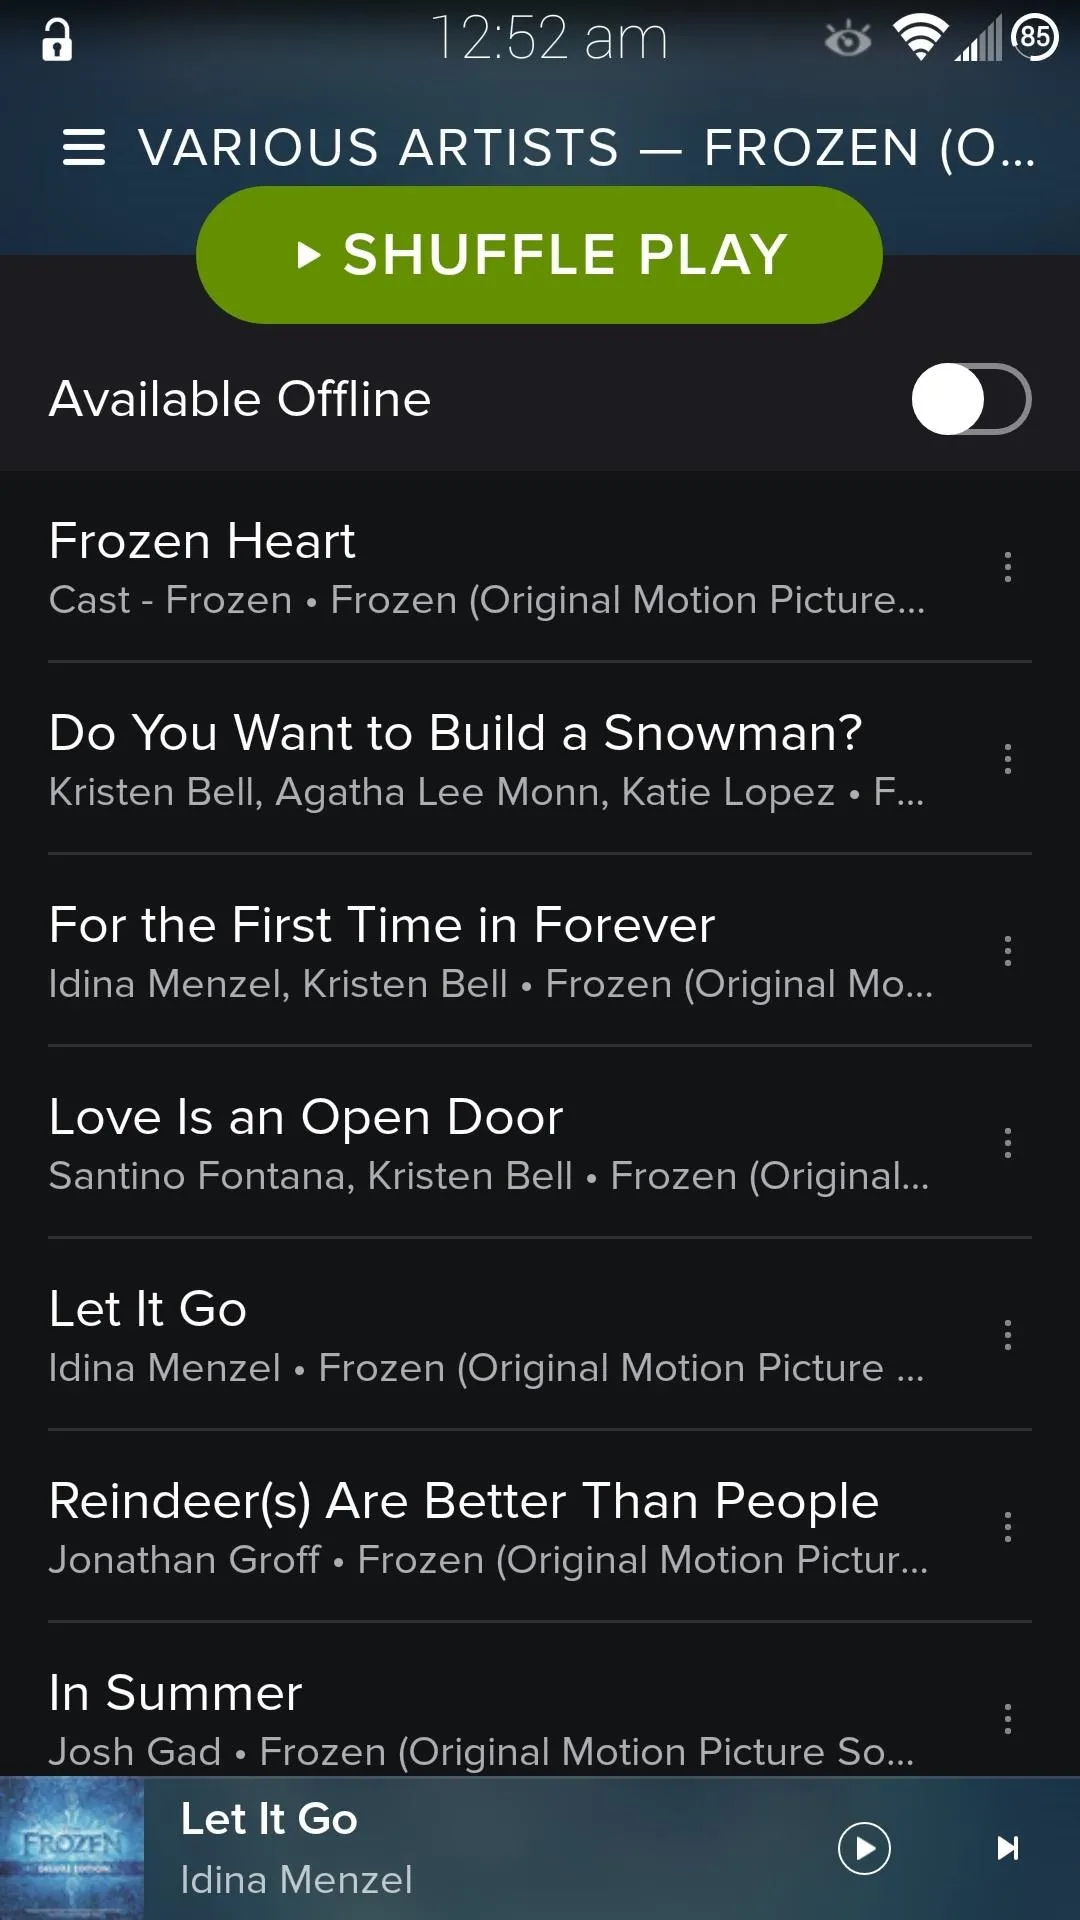The width and height of the screenshot is (1080, 1920).
Task: Skip to next track in mini player
Action: pos(1008,1848)
